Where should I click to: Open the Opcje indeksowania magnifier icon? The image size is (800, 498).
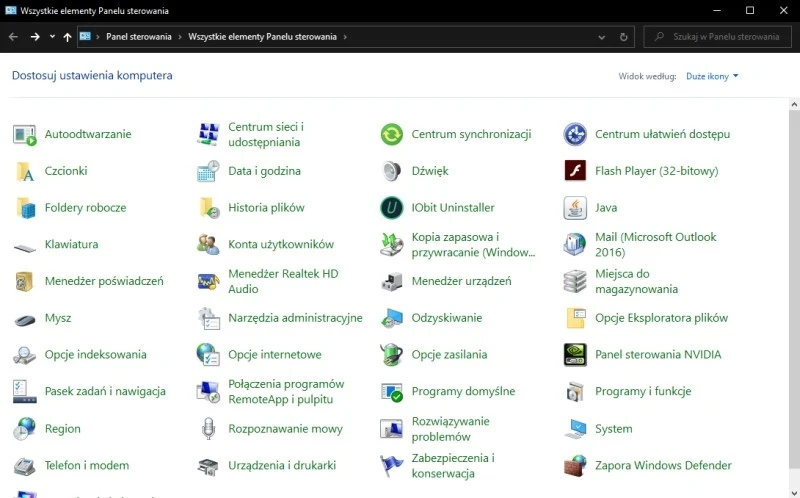point(24,355)
